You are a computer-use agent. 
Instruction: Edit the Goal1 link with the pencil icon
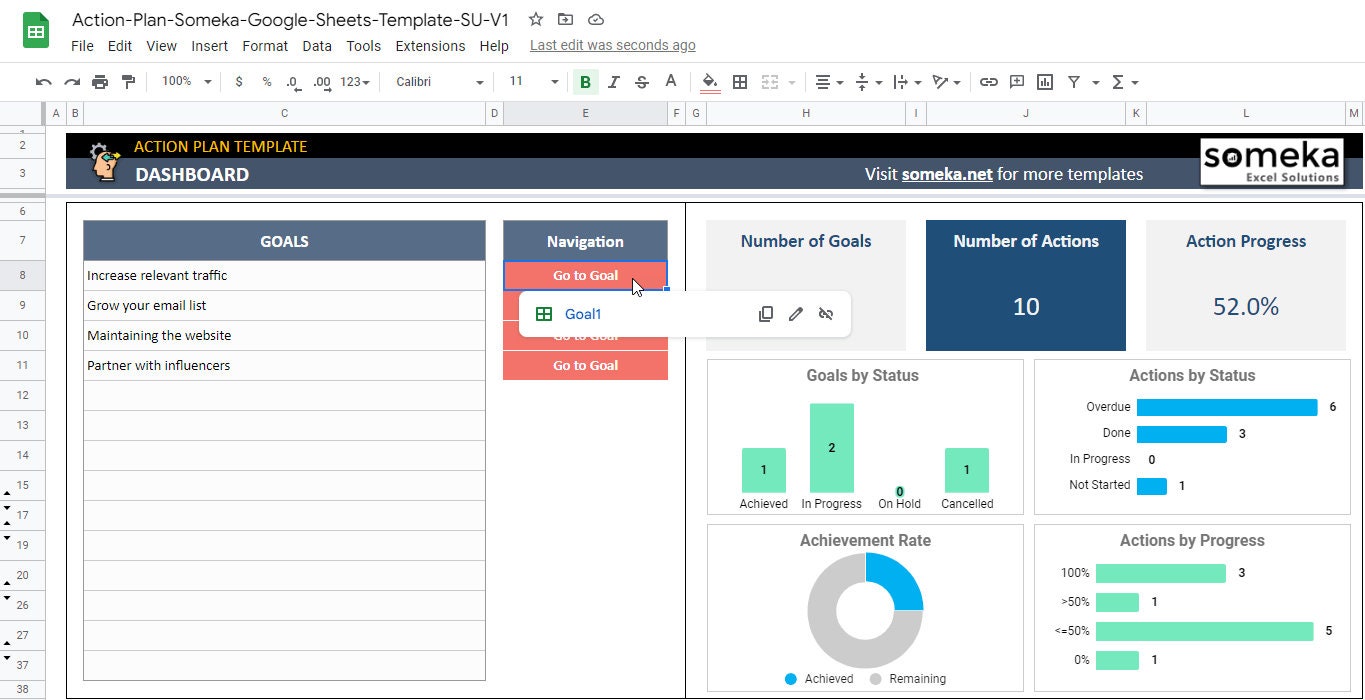796,313
